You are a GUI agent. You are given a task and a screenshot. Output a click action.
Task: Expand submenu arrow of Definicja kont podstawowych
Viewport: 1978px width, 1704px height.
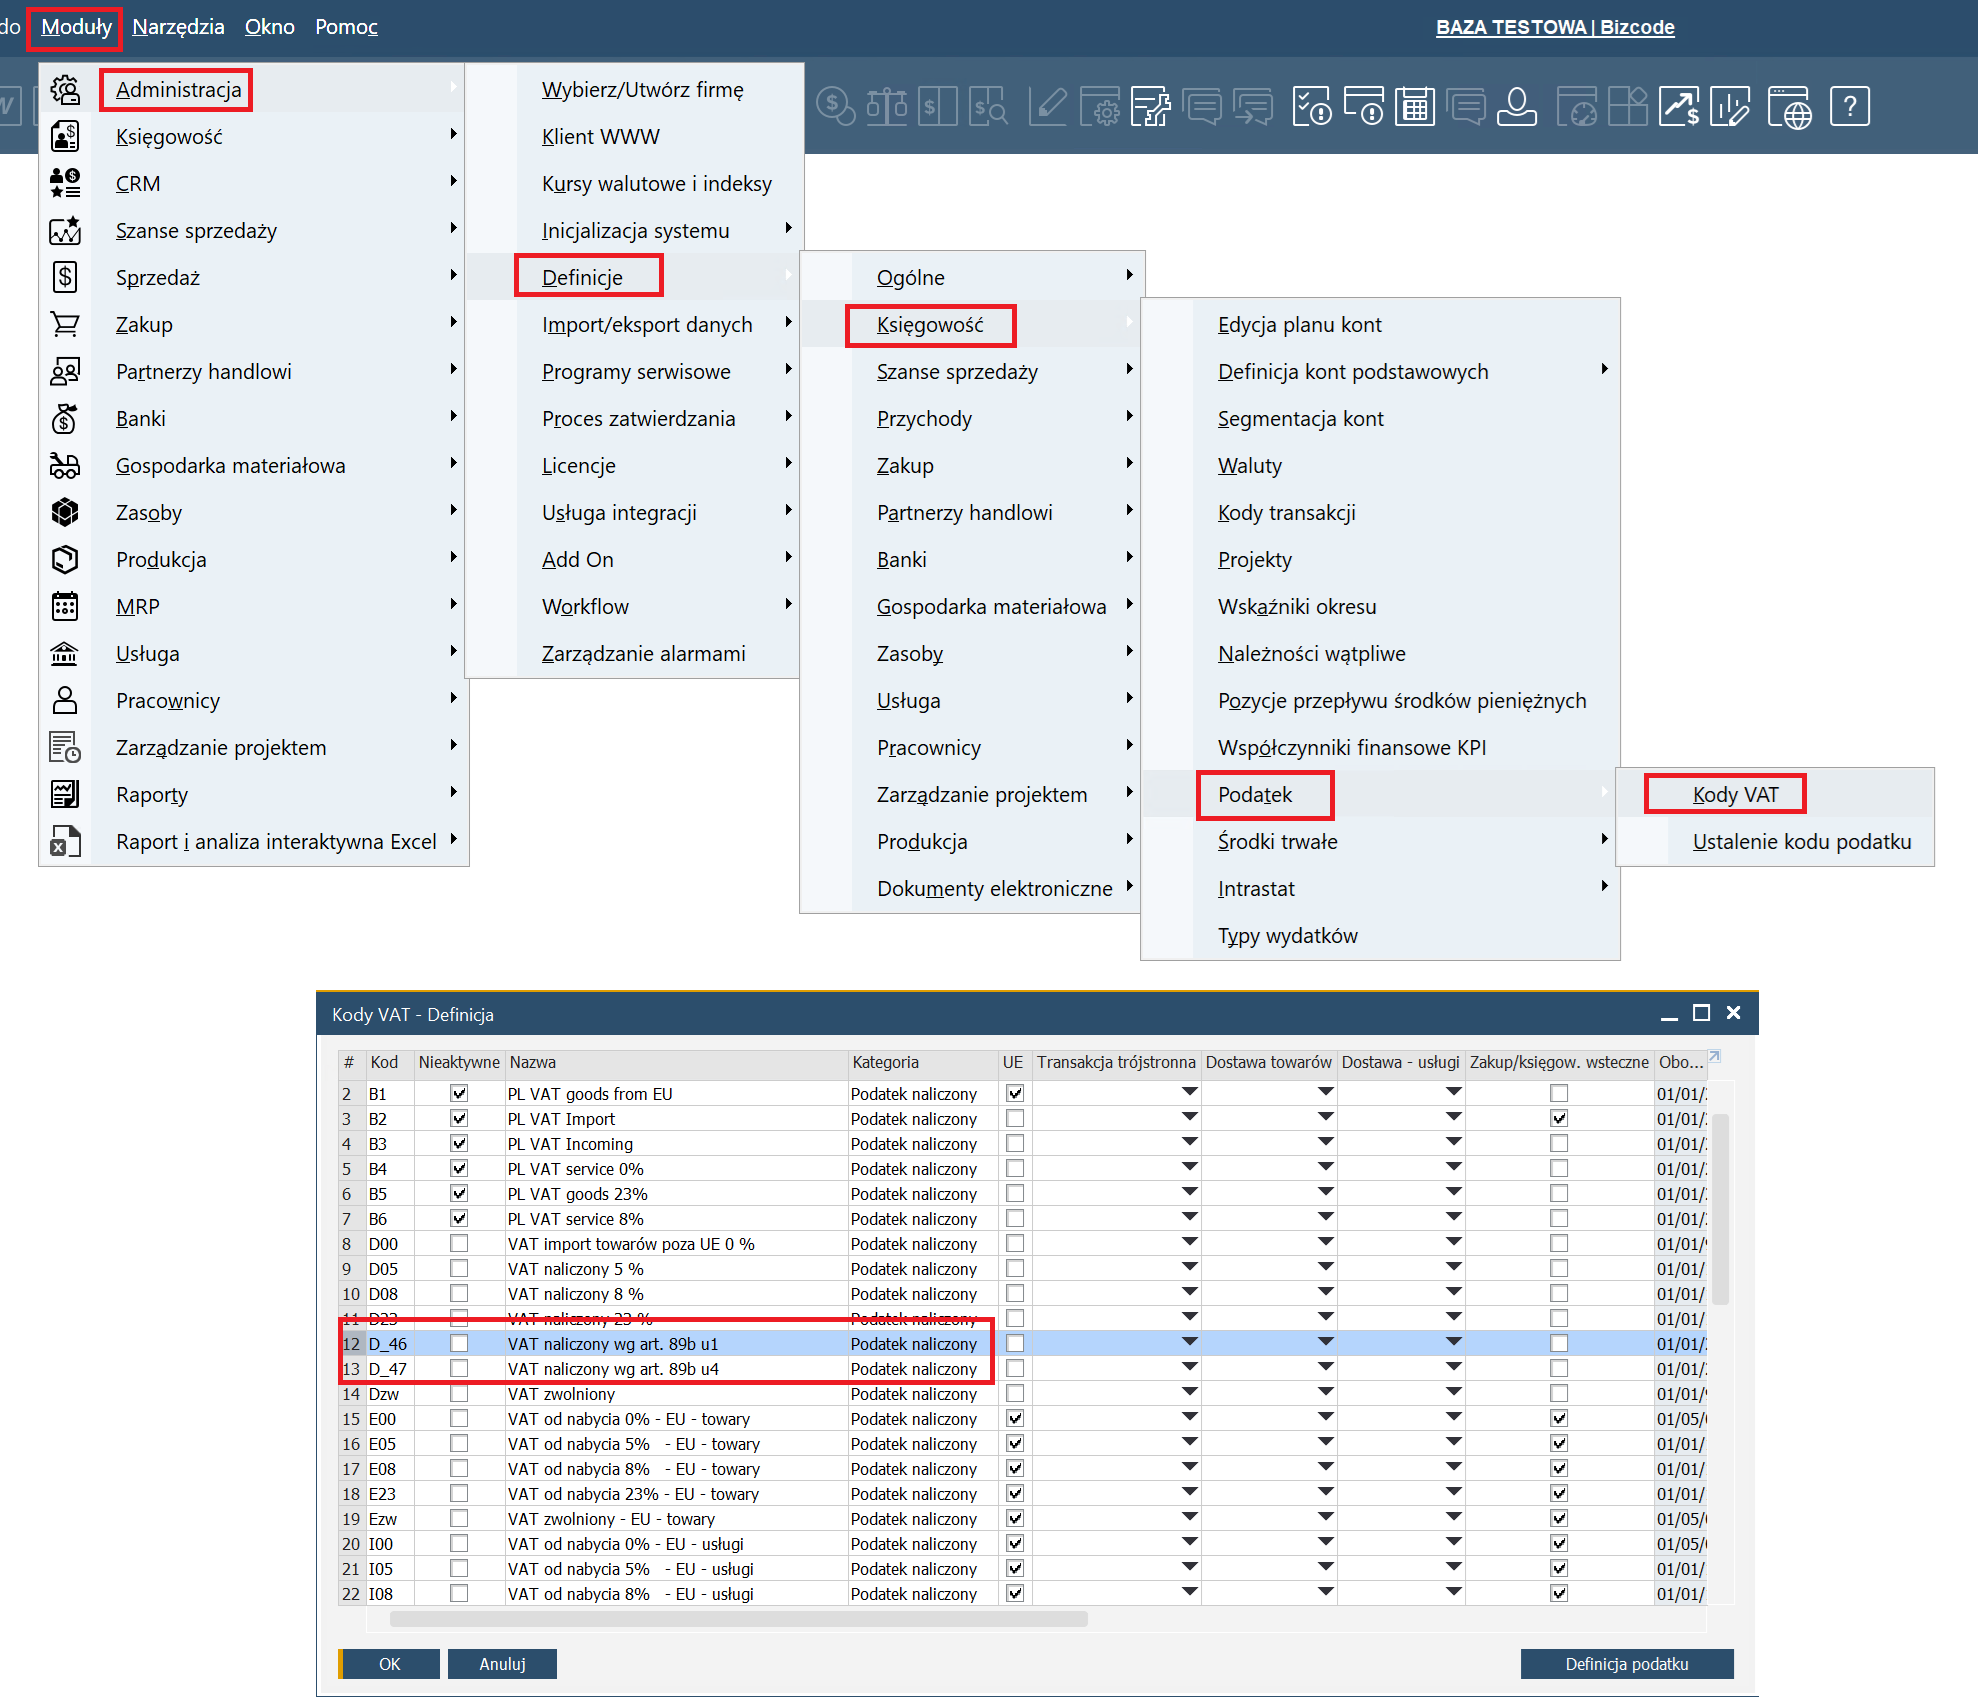pos(1604,370)
